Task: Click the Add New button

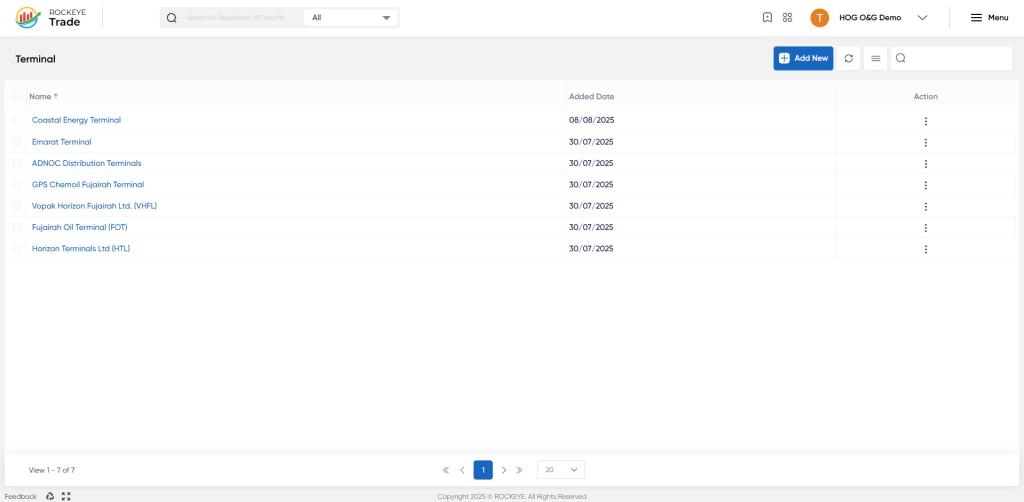Action: 803,58
